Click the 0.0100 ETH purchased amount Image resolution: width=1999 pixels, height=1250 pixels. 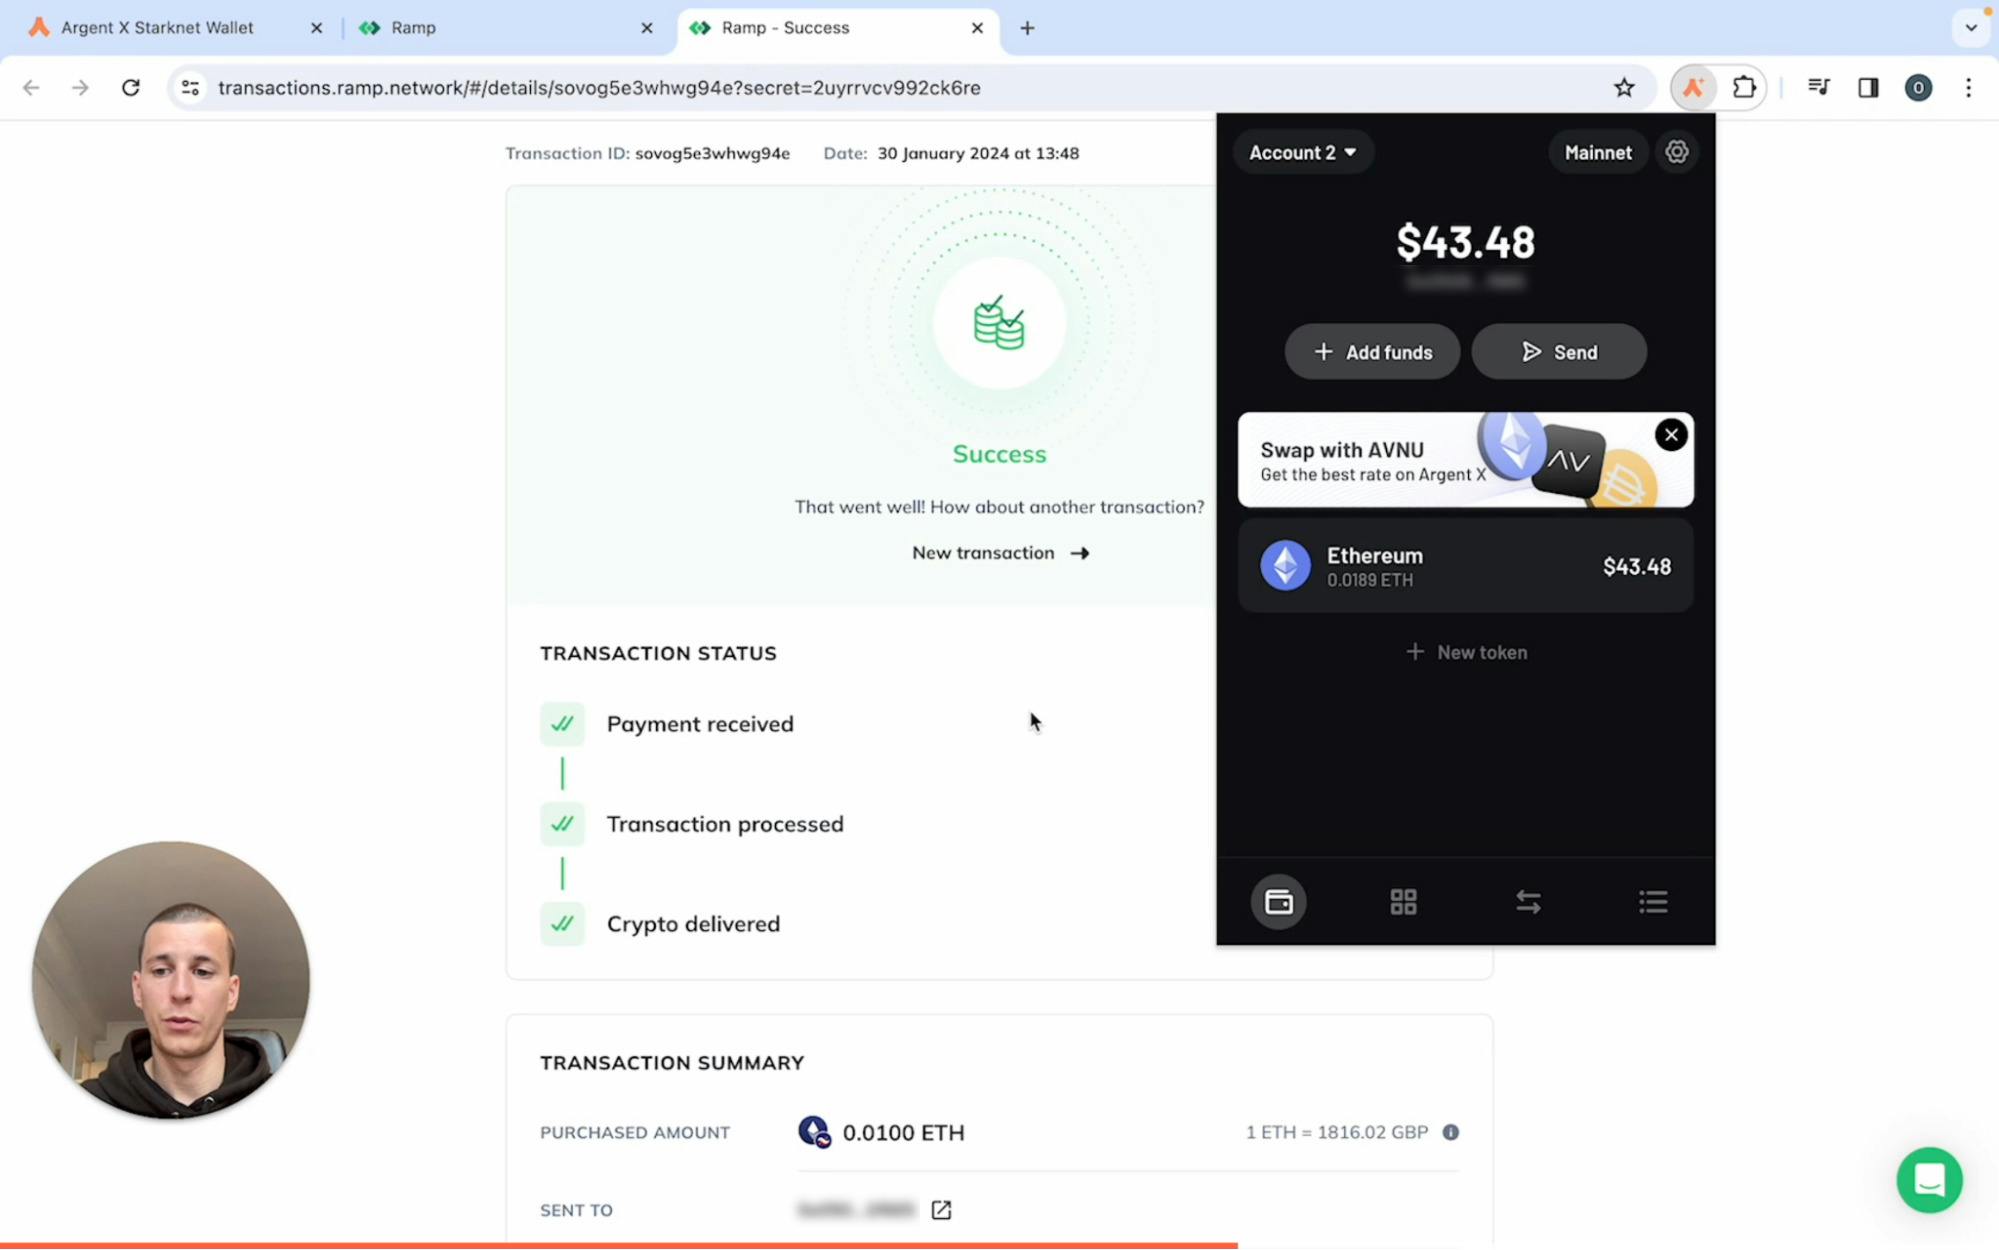[x=903, y=1132]
